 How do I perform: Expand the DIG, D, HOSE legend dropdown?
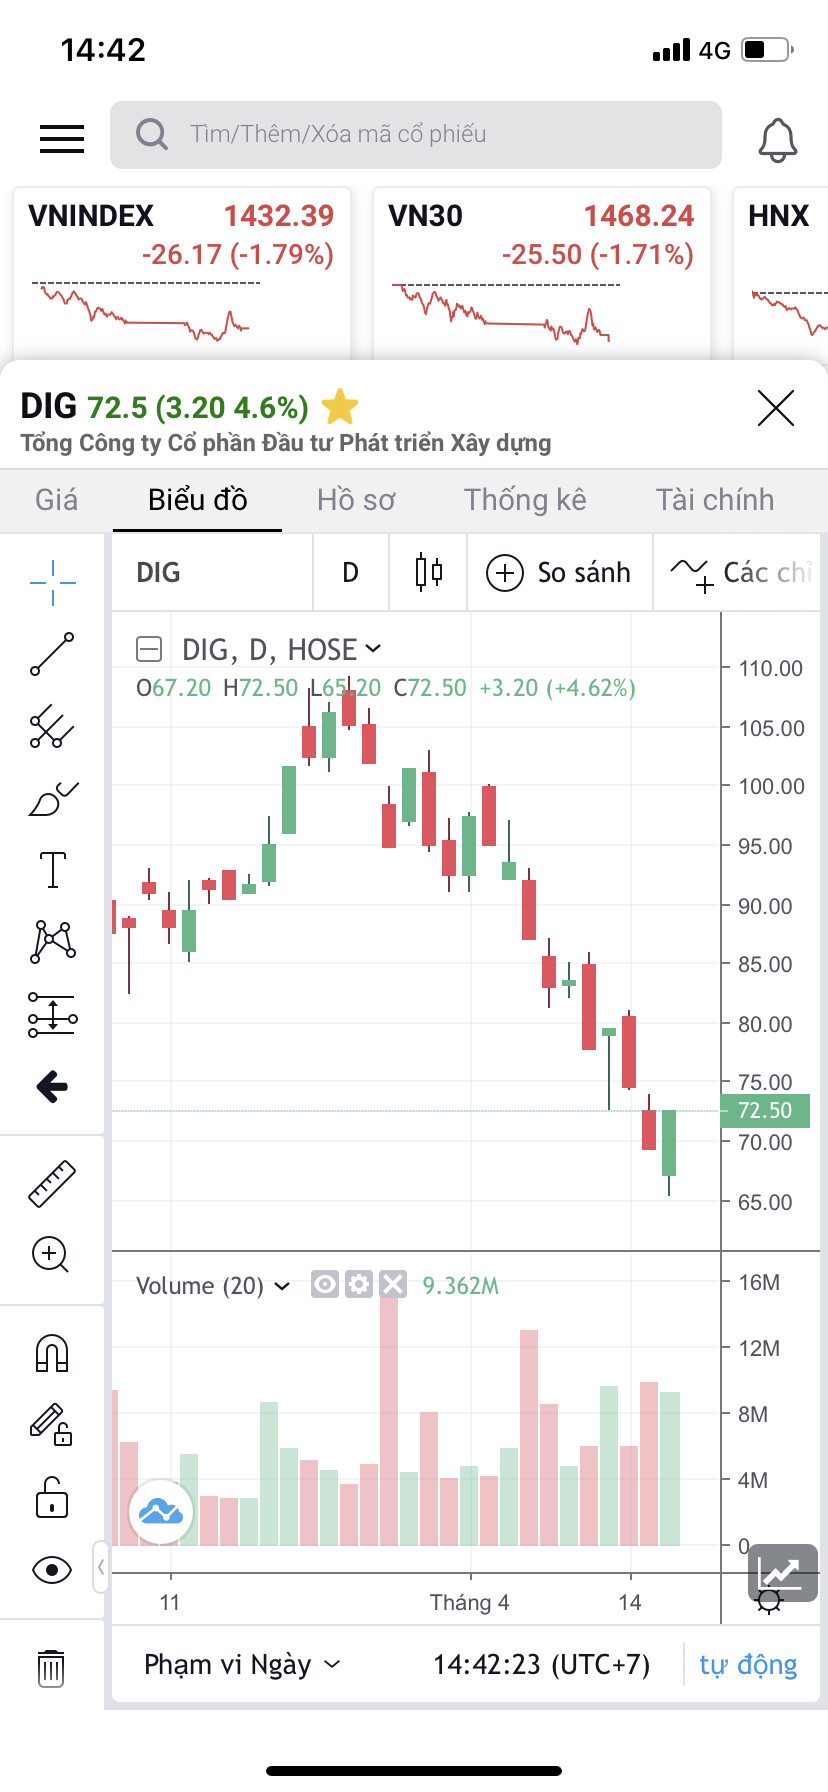click(x=373, y=649)
